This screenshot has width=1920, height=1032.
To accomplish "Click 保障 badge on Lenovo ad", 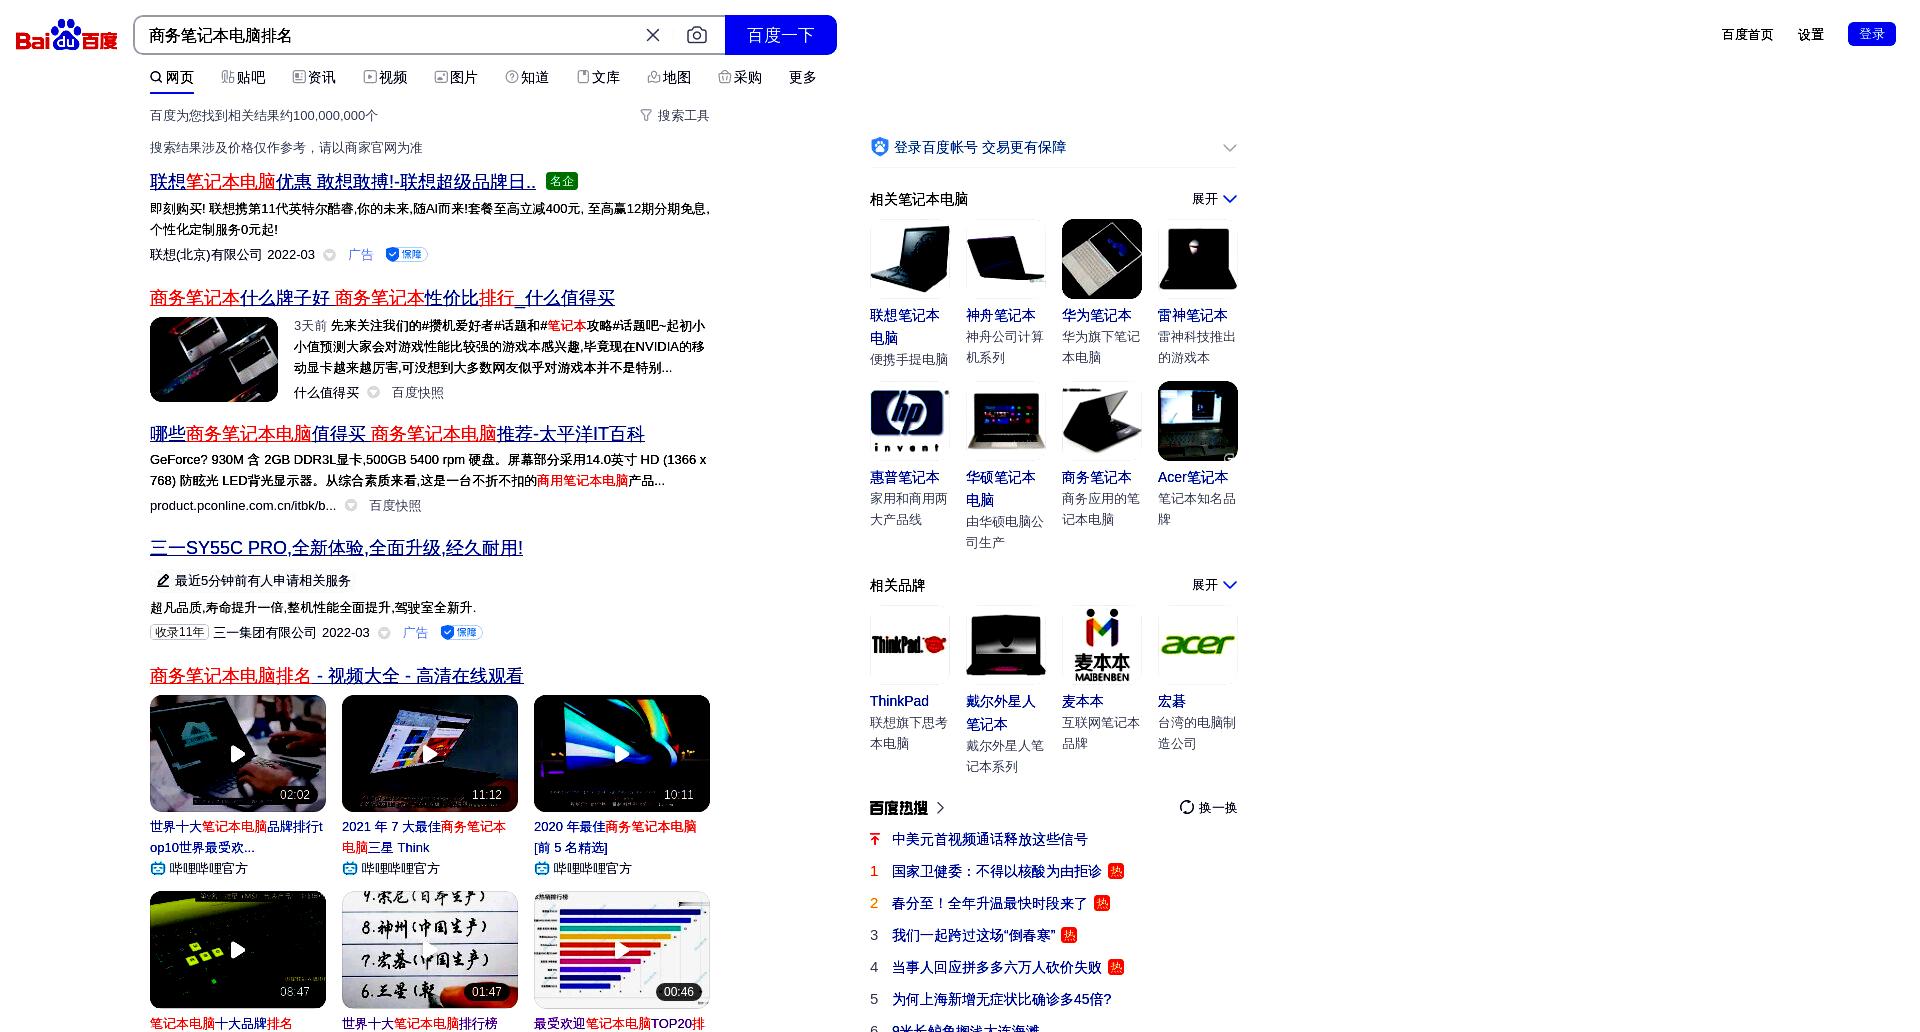I will click(x=406, y=254).
